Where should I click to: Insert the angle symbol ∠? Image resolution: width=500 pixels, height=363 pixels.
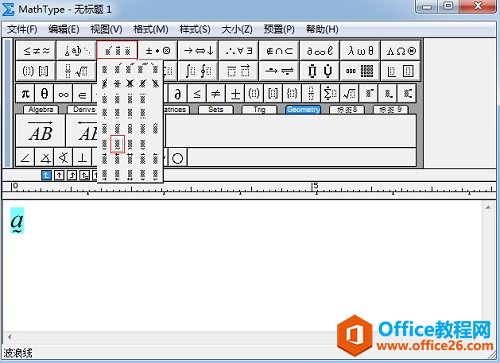(25, 158)
